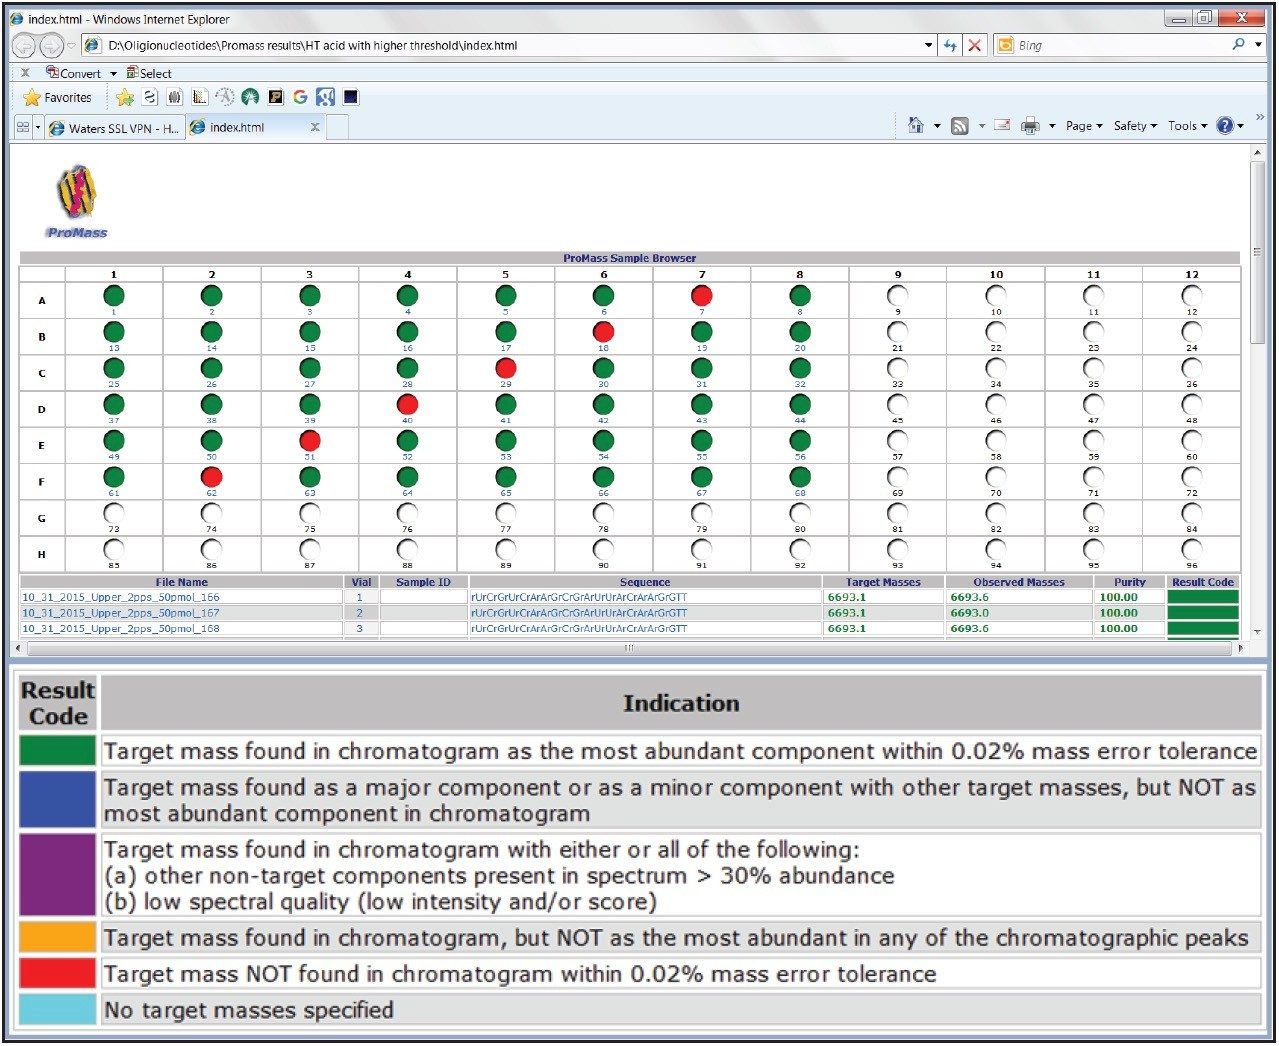Select green well 68 in row F

point(800,477)
